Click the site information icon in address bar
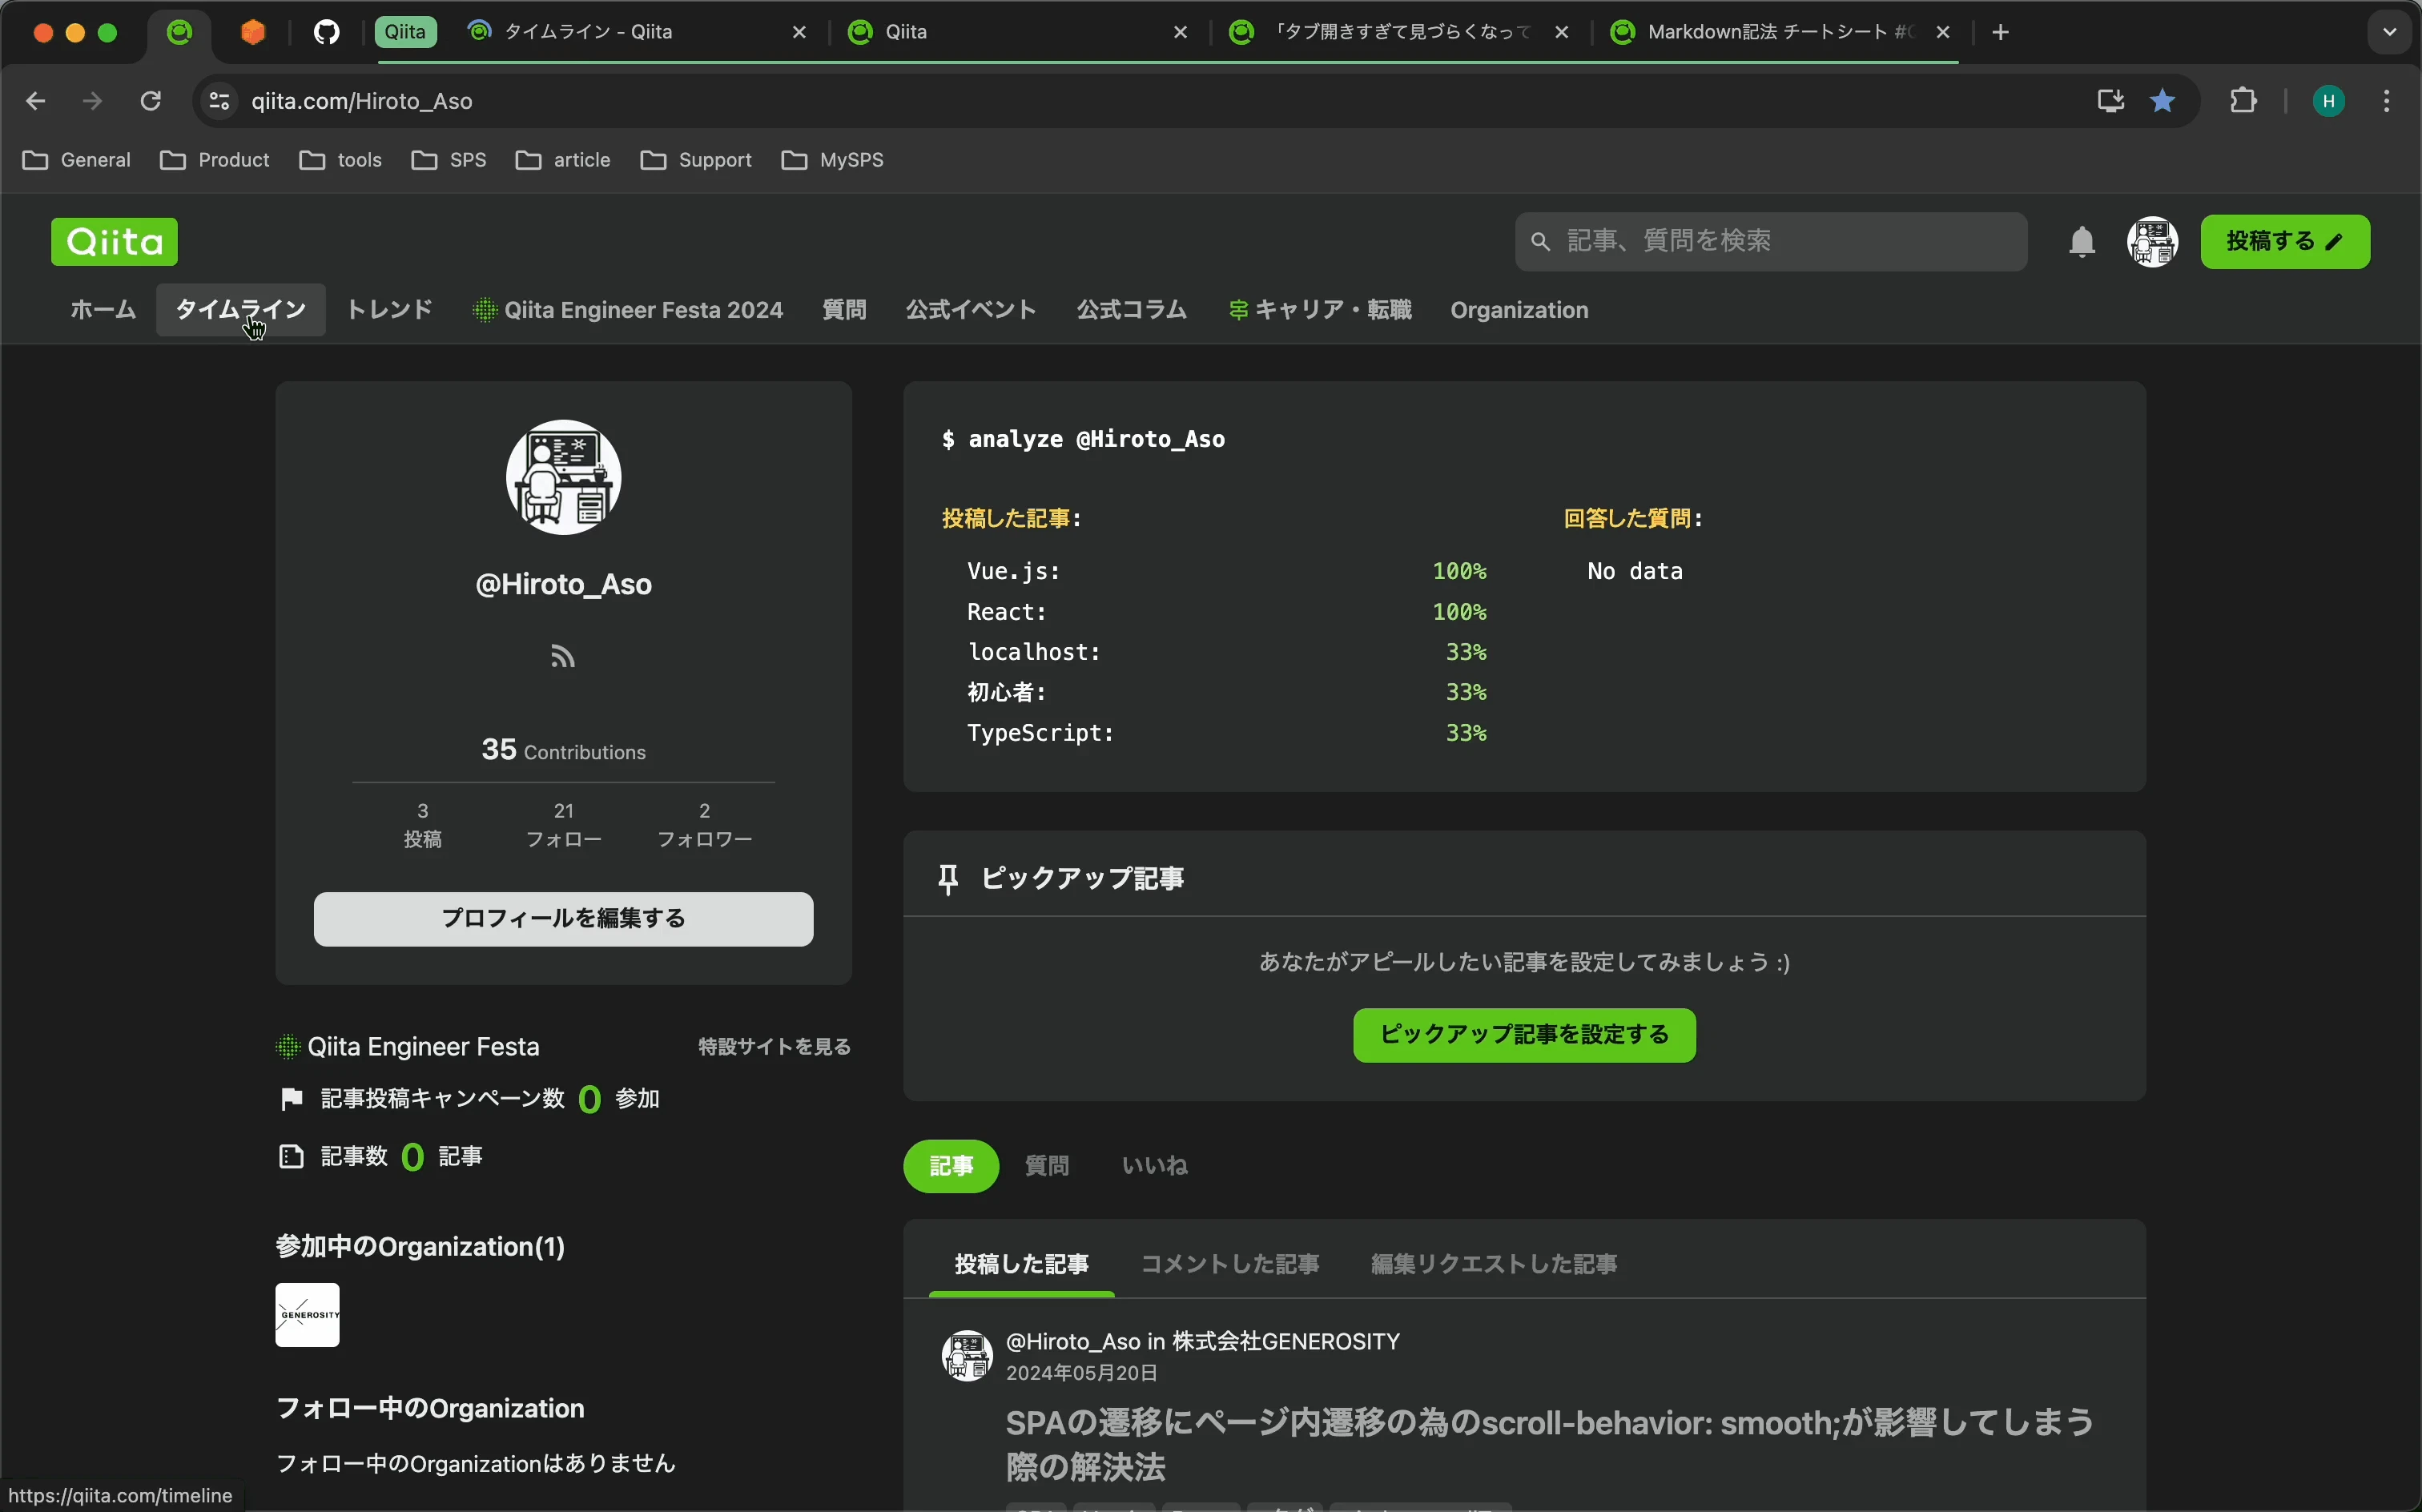This screenshot has width=2422, height=1512. pyautogui.click(x=219, y=101)
